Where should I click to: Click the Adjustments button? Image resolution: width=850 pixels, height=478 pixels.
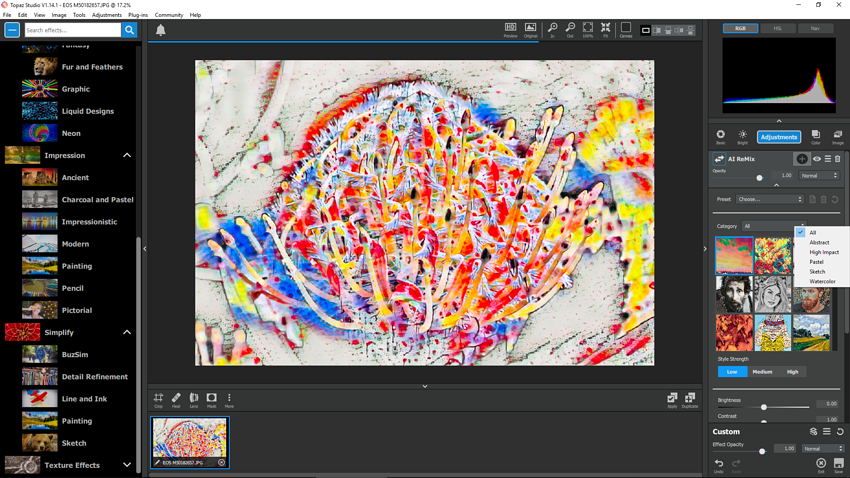coord(778,137)
